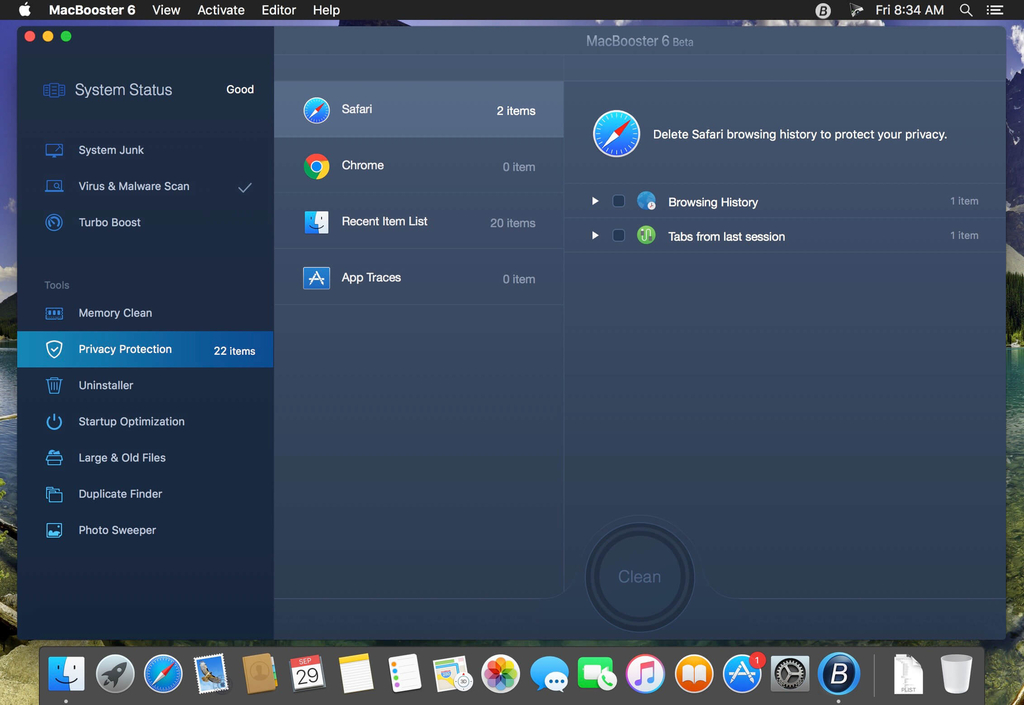Image resolution: width=1024 pixels, height=705 pixels.
Task: Select the Uninstaller trash icon
Action: tap(55, 385)
